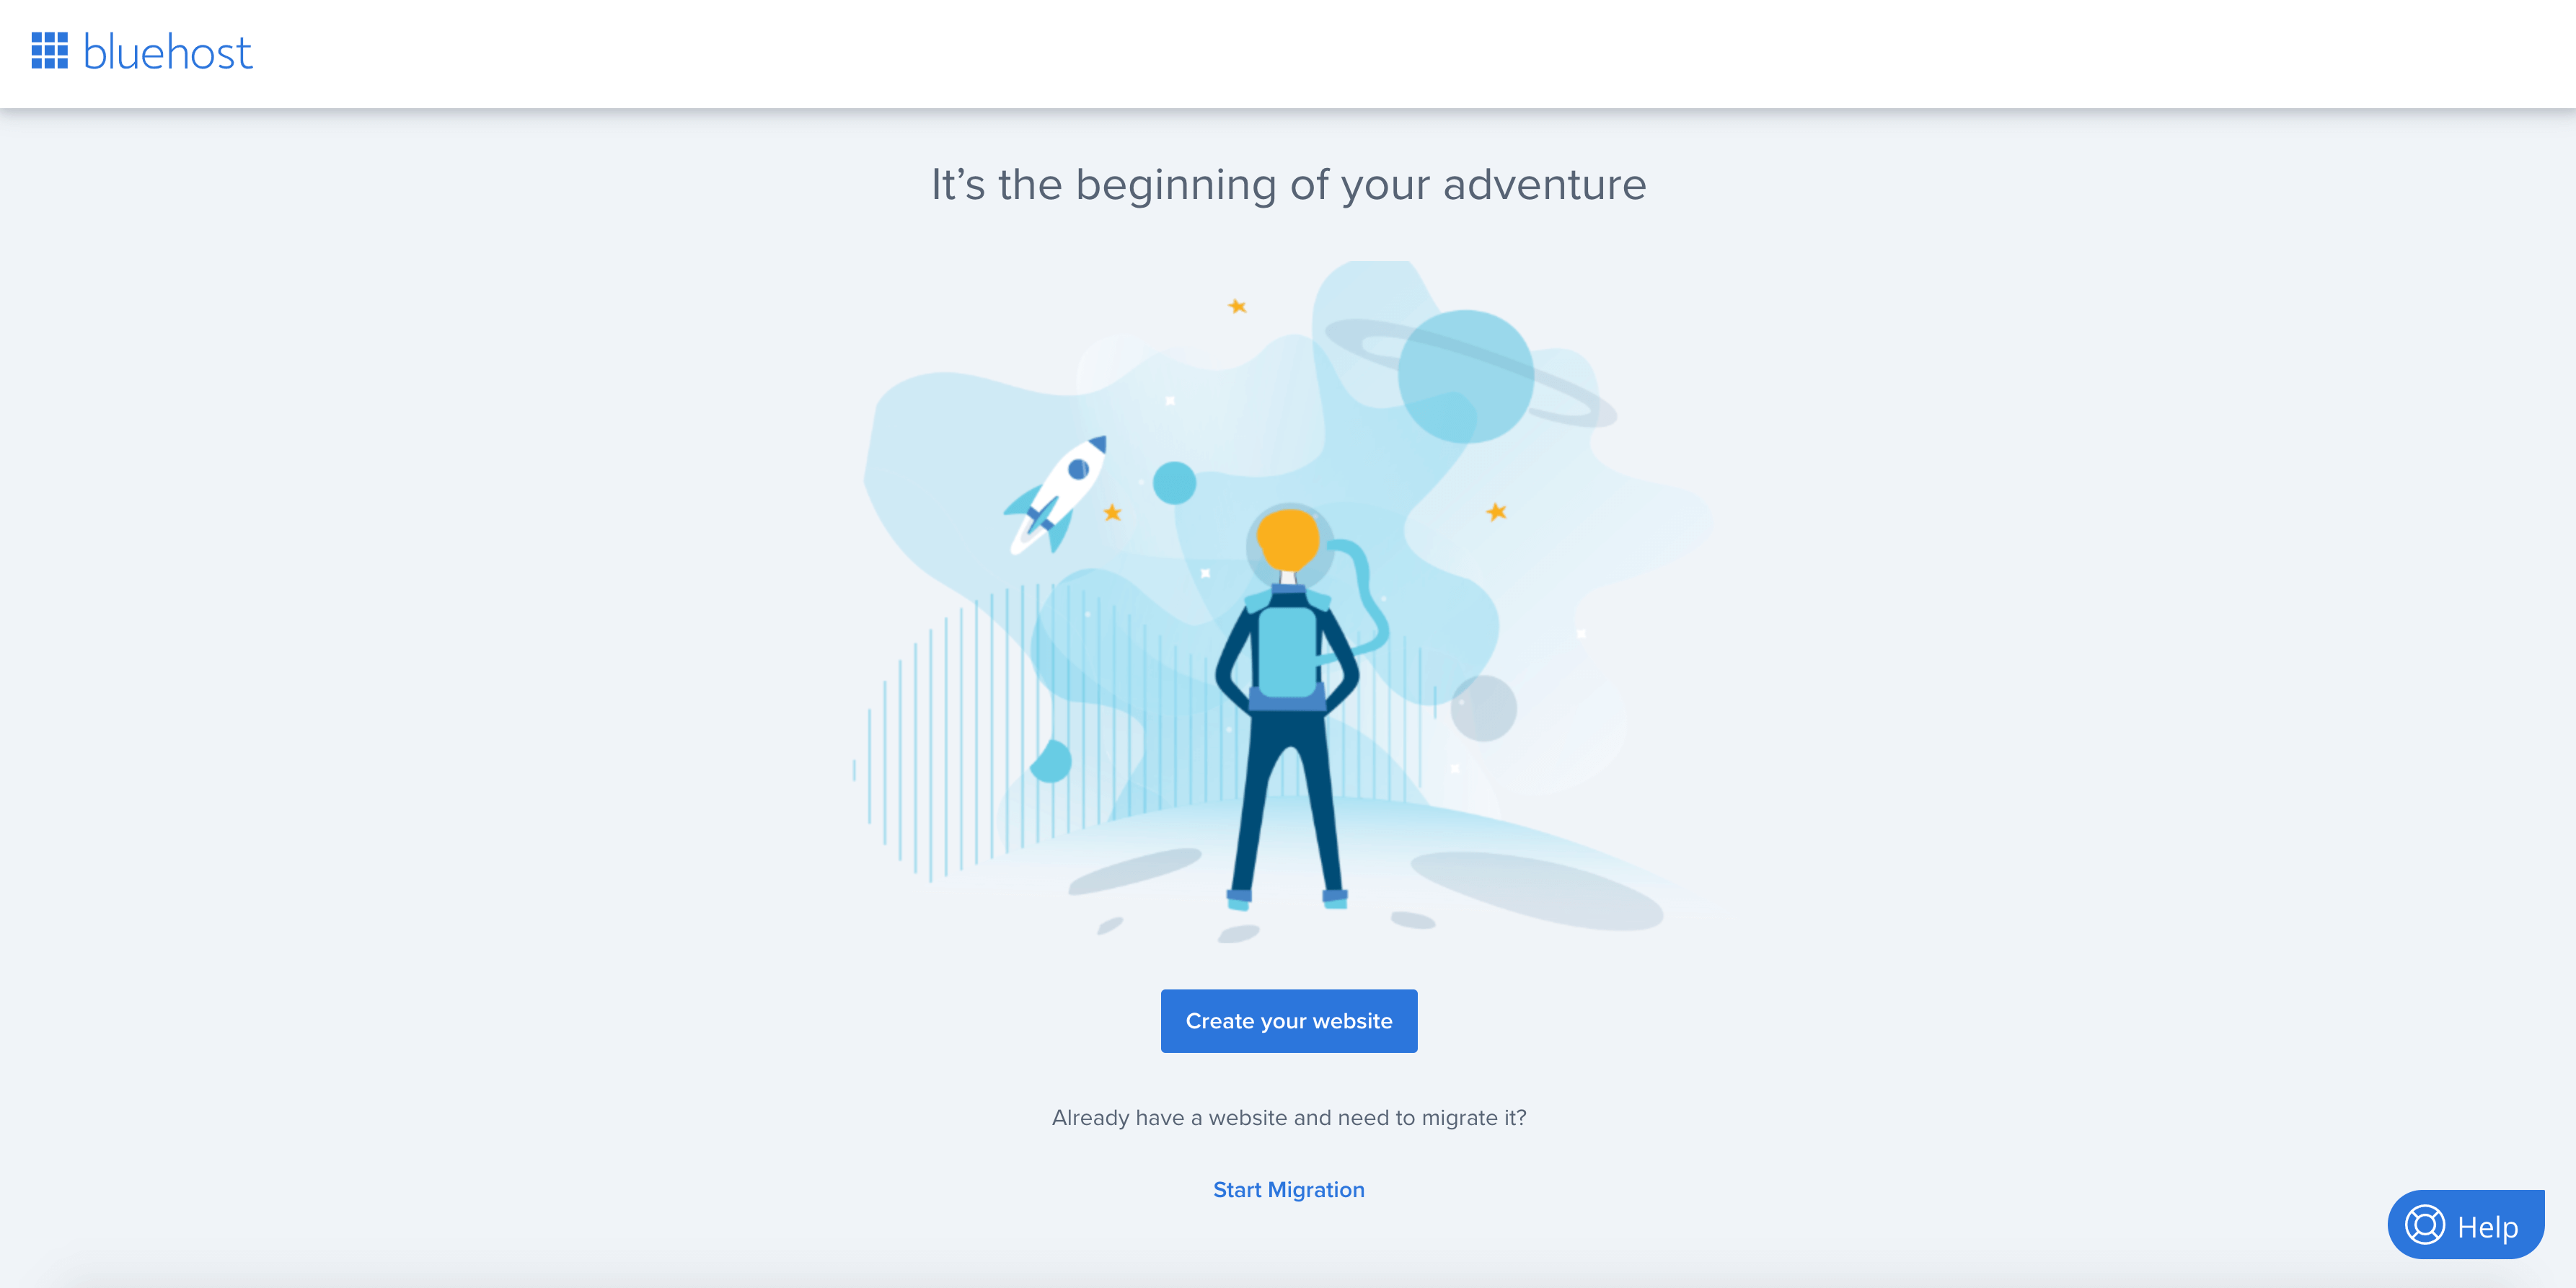Click the small blue planet near rocket
Viewport: 2576px width, 1288px height.
[x=1174, y=483]
